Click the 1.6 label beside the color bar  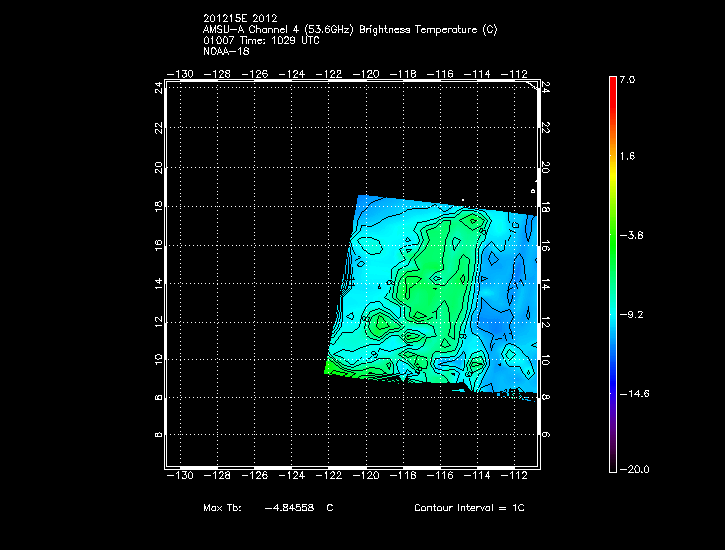626,157
